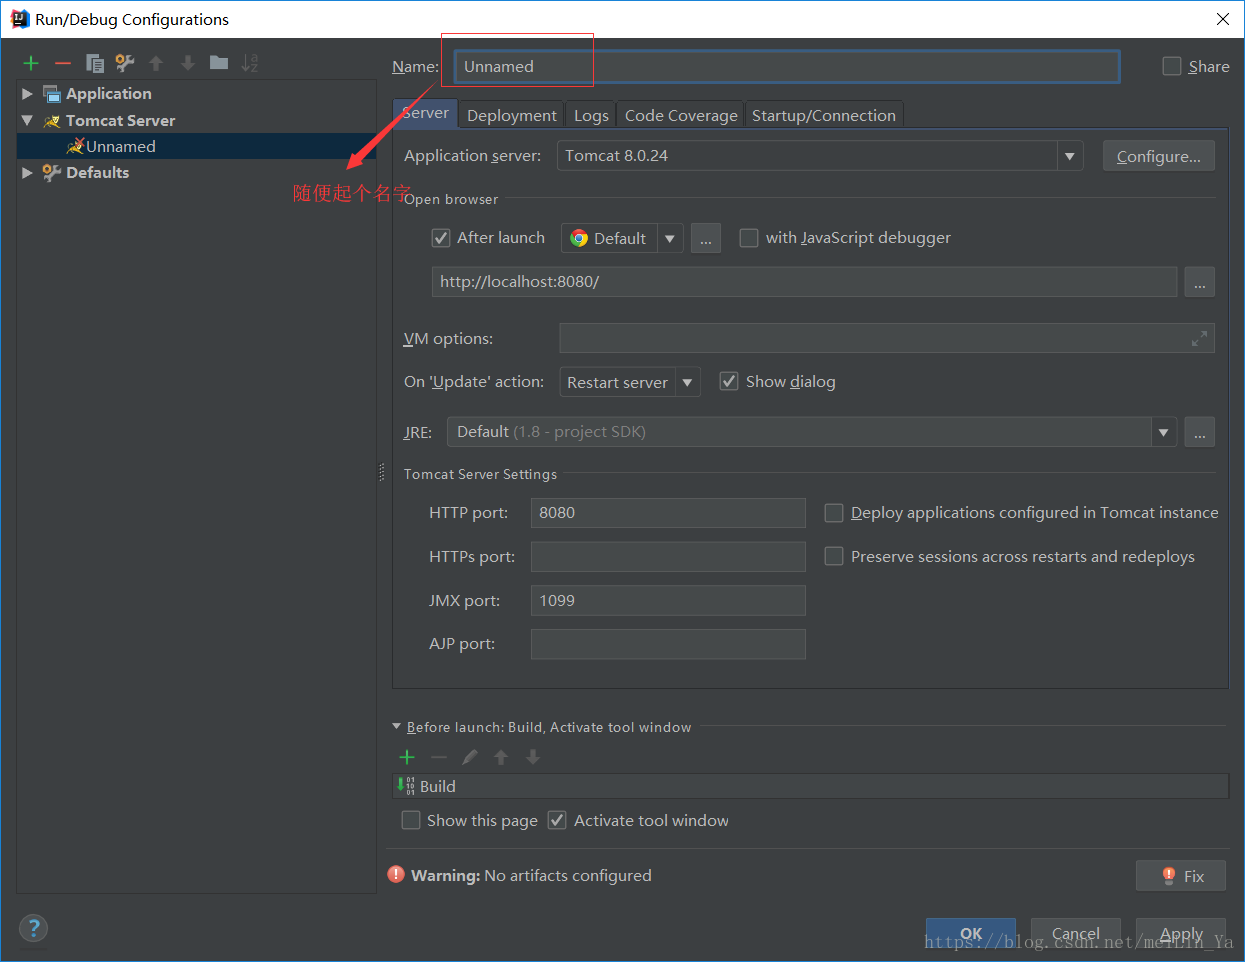Click the JMX port field
The height and width of the screenshot is (962, 1245).
pyautogui.click(x=668, y=601)
